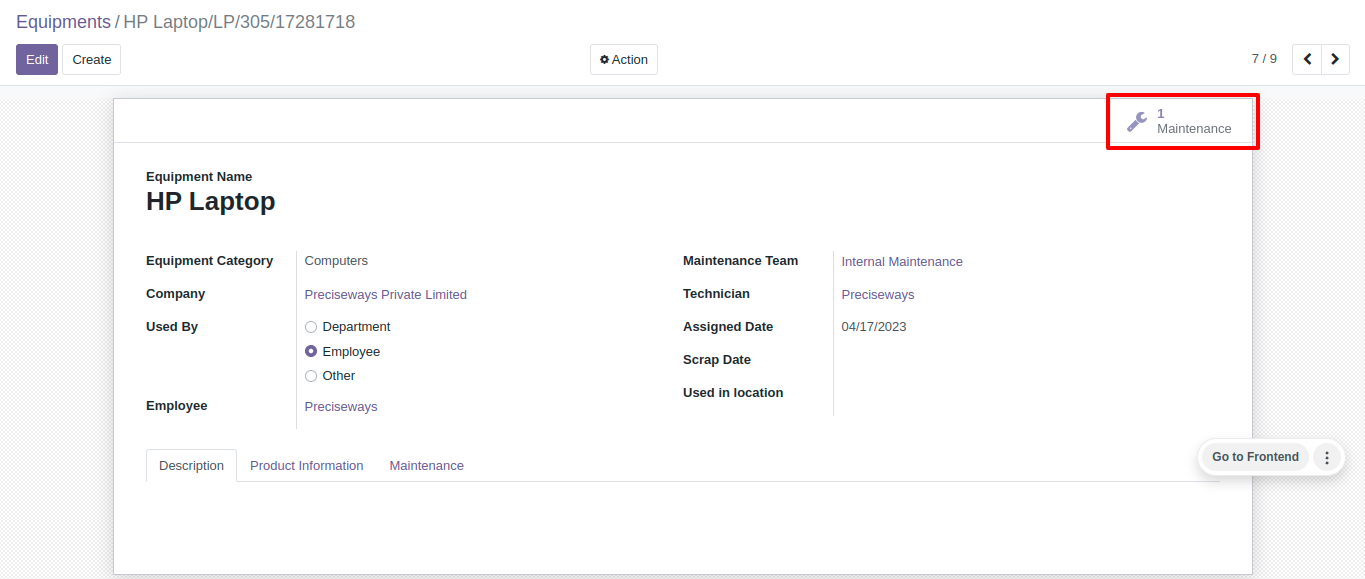Open the Action dropdown menu
Viewport: 1365px width, 579px height.
624,60
